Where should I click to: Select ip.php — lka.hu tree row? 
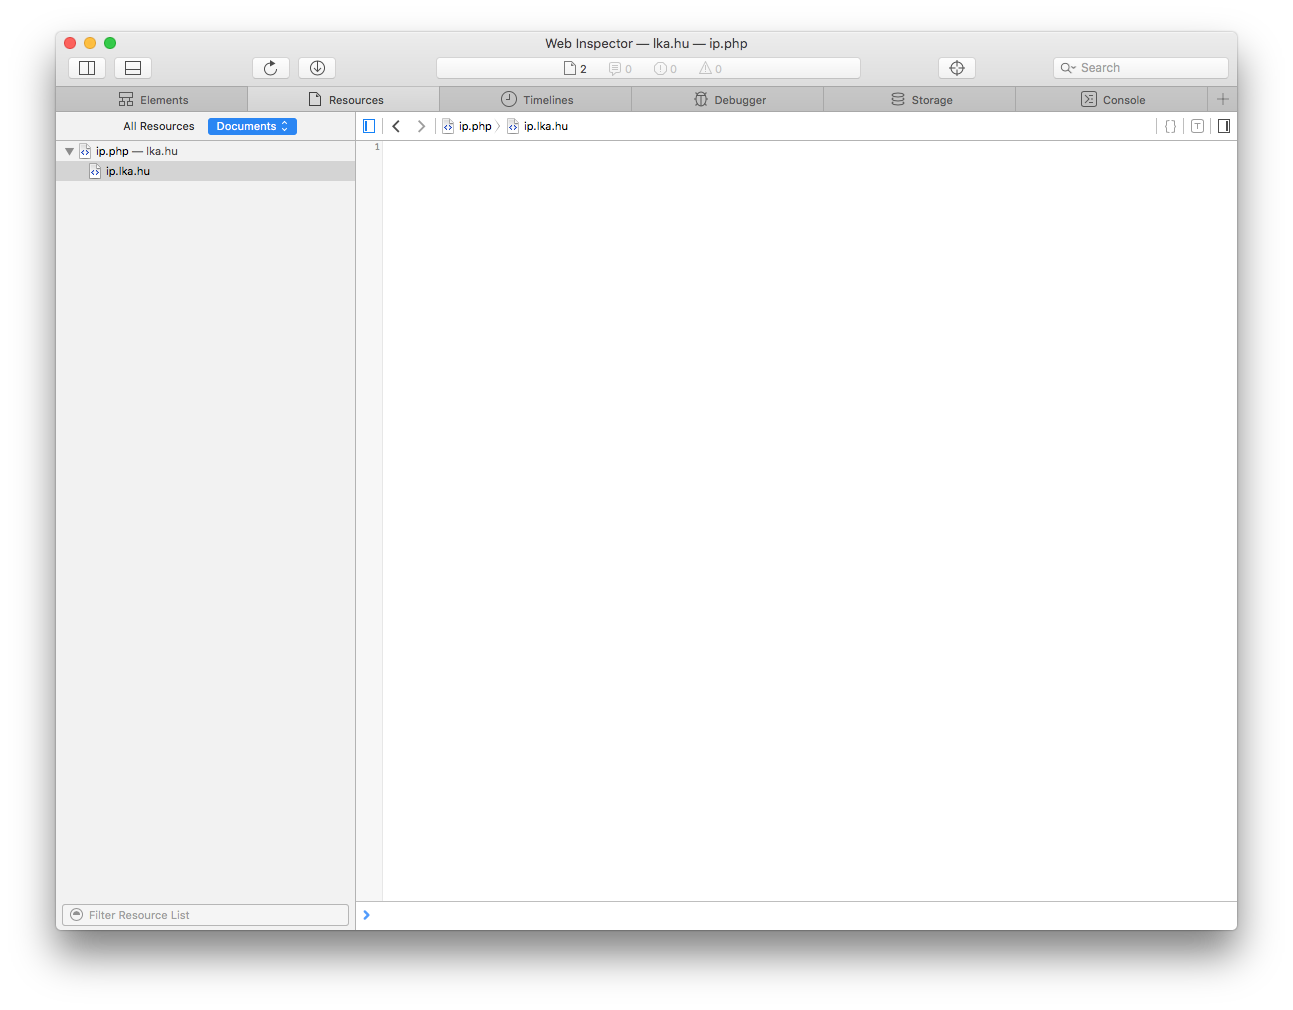(x=205, y=151)
